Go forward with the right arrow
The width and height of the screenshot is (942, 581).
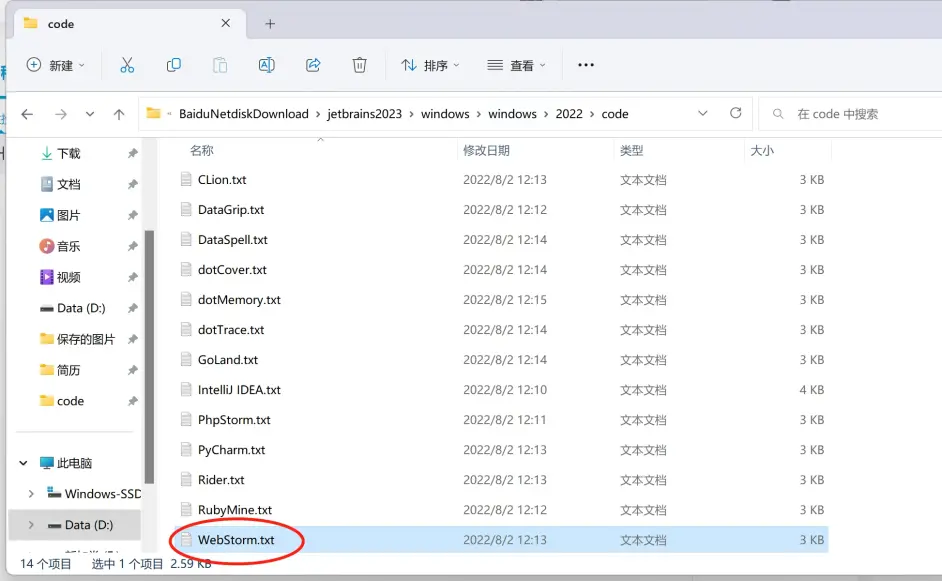point(61,114)
